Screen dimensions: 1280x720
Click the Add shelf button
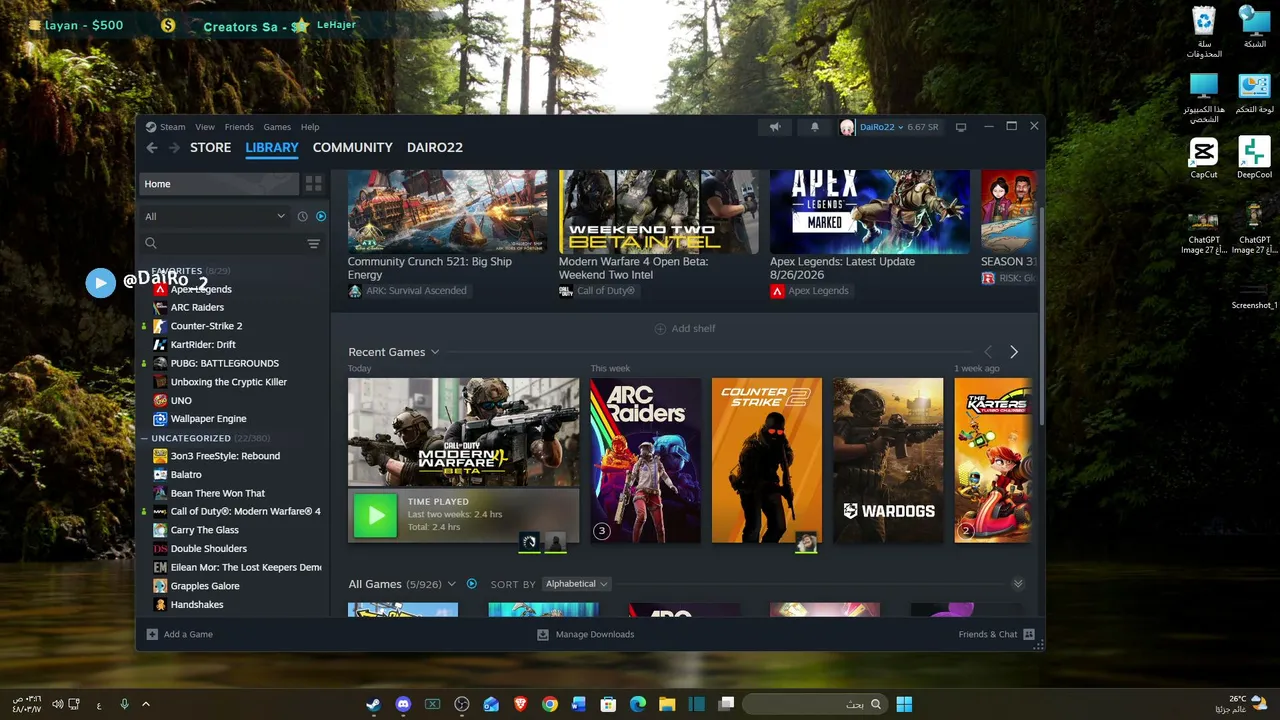point(685,328)
